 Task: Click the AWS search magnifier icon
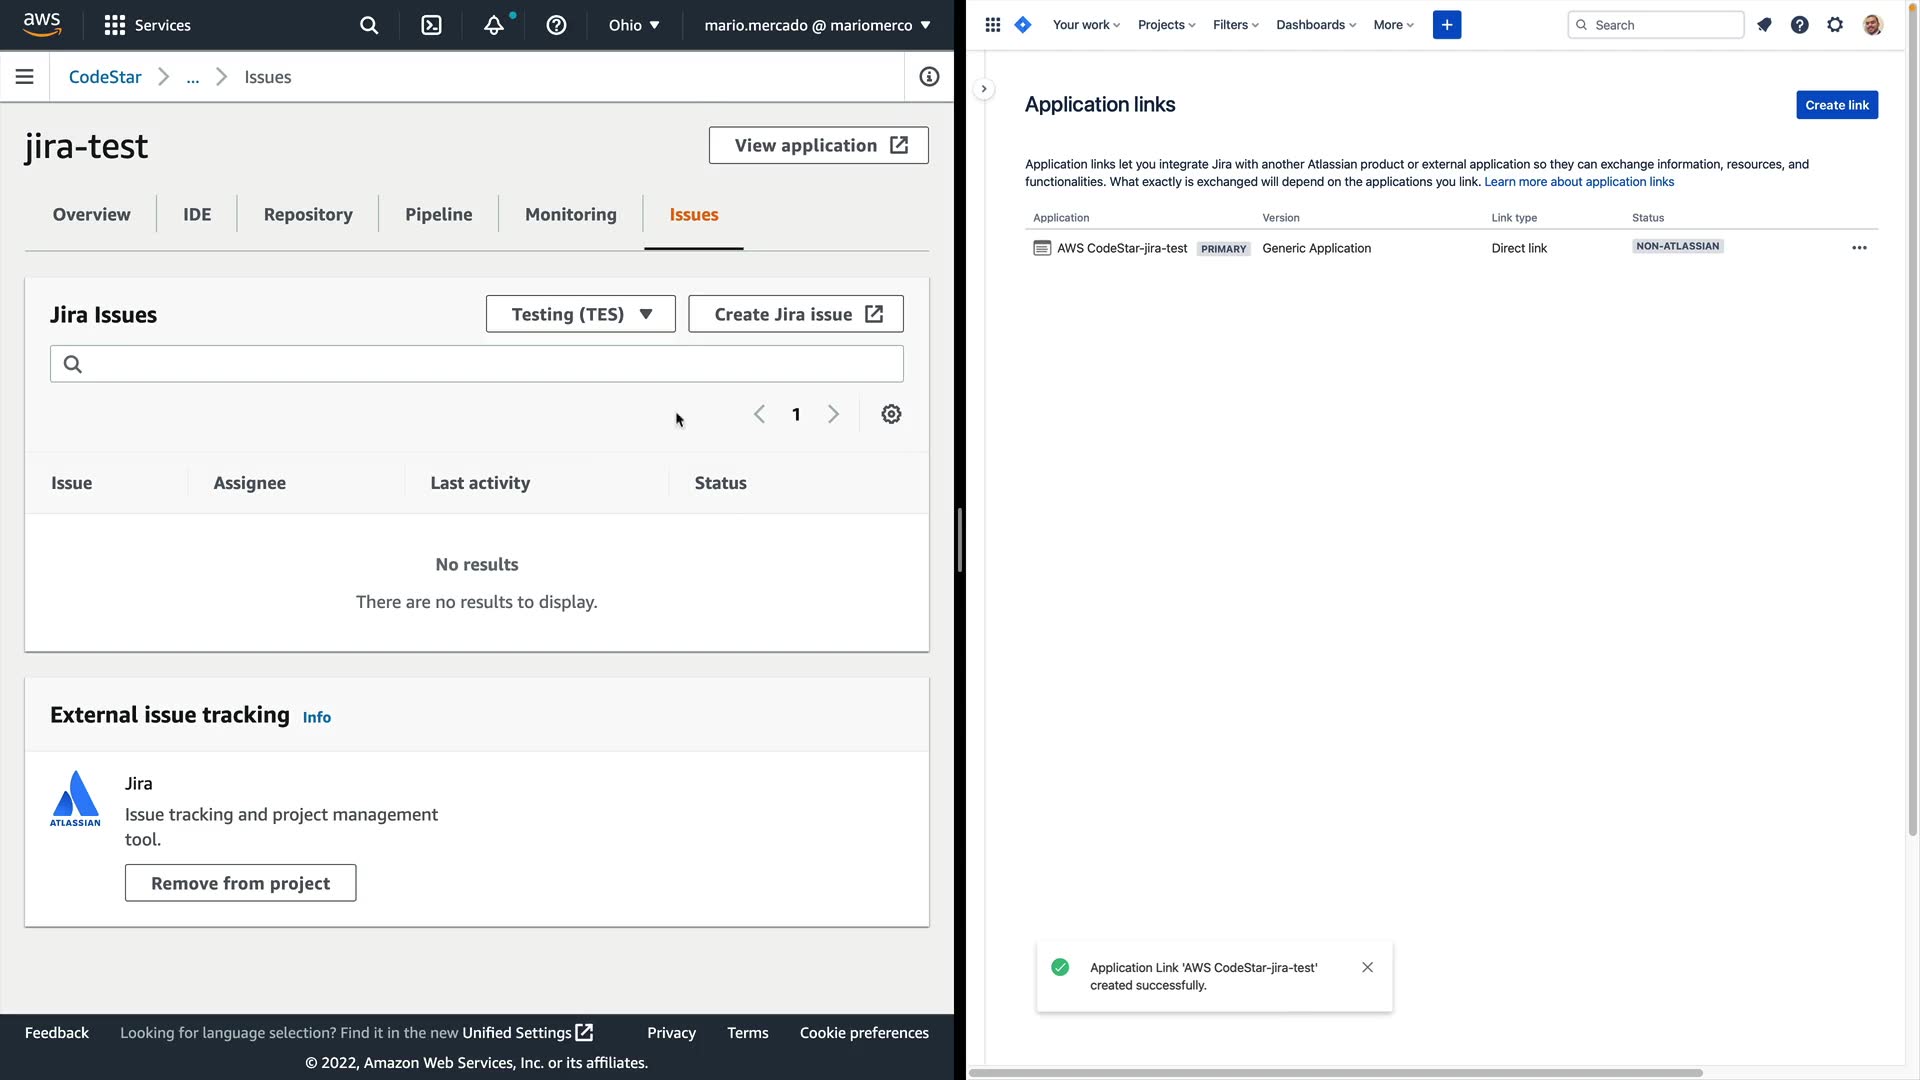[369, 25]
